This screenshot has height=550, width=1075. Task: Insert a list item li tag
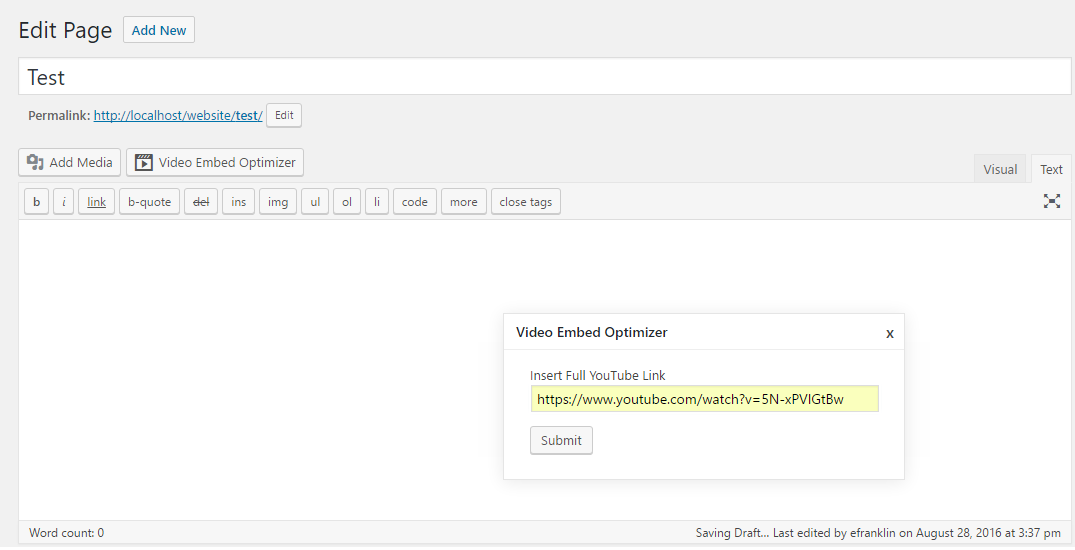(376, 202)
